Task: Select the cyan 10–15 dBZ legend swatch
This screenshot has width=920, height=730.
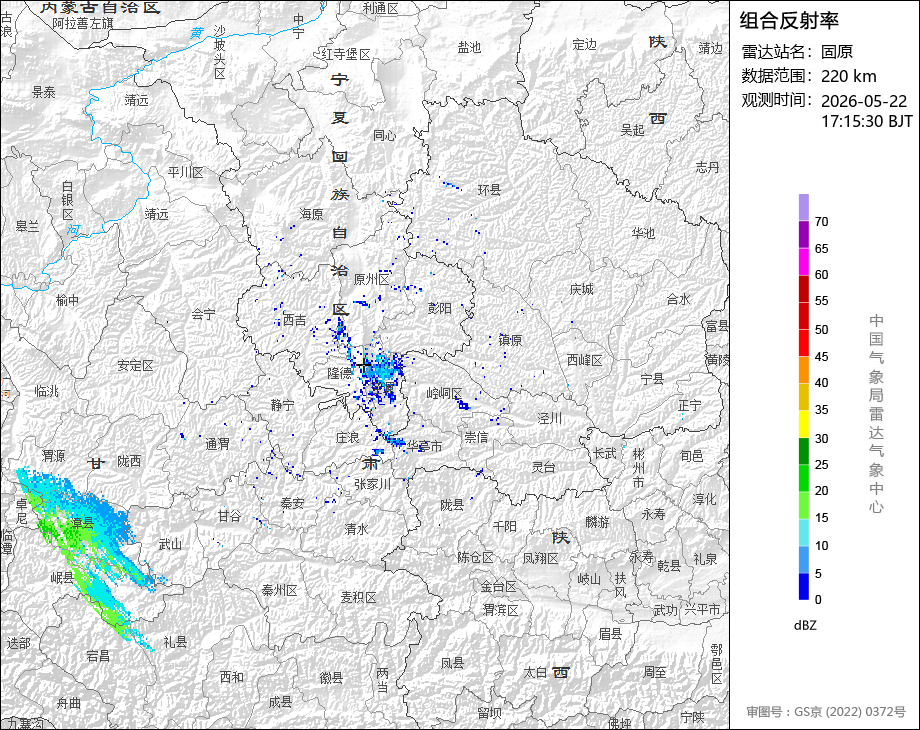Action: tap(803, 532)
